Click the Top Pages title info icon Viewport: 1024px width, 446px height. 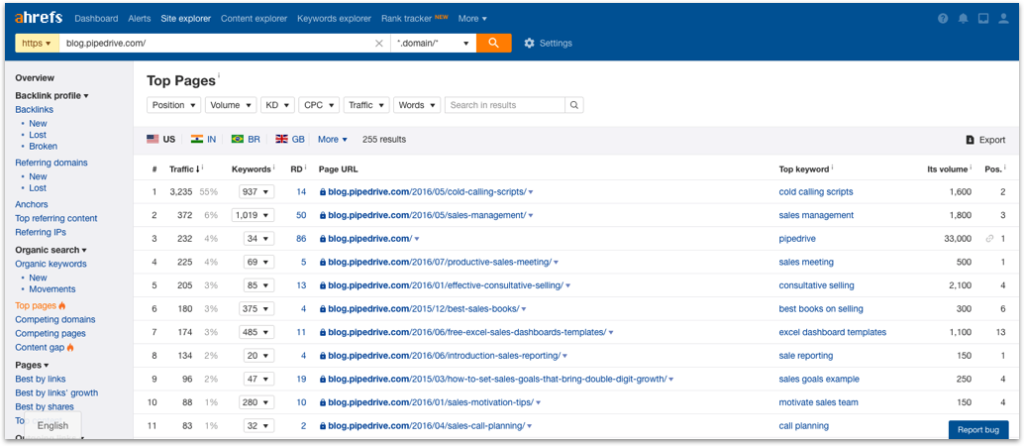[219, 78]
